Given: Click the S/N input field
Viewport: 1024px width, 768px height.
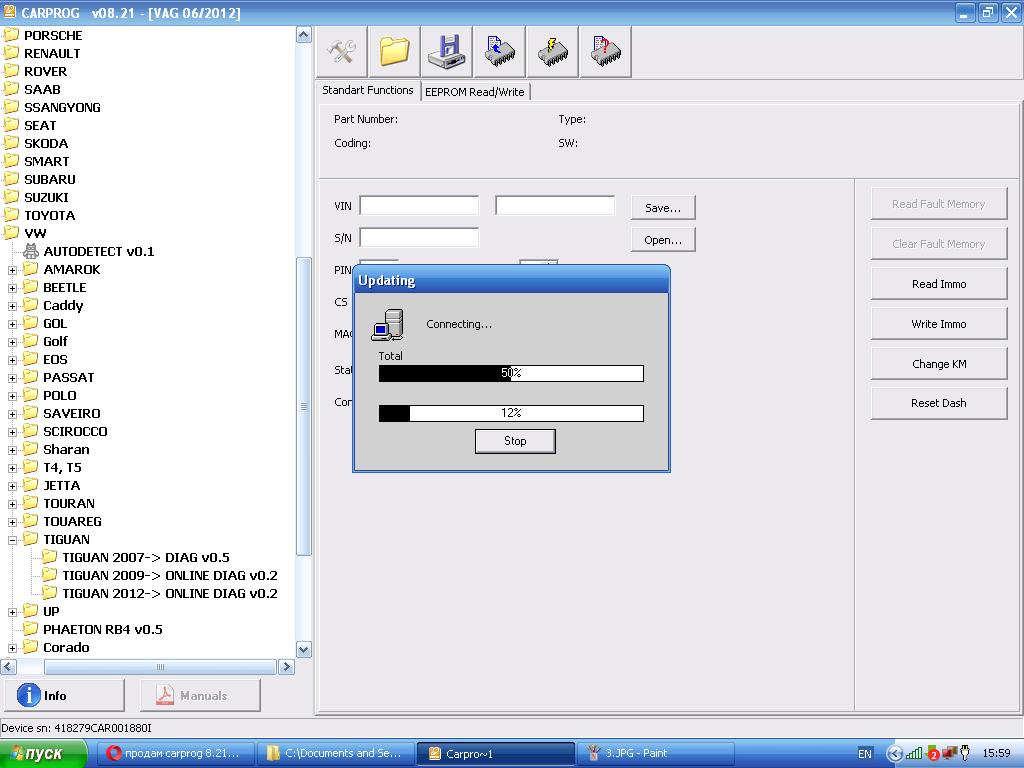Looking at the screenshot, I should click(419, 238).
